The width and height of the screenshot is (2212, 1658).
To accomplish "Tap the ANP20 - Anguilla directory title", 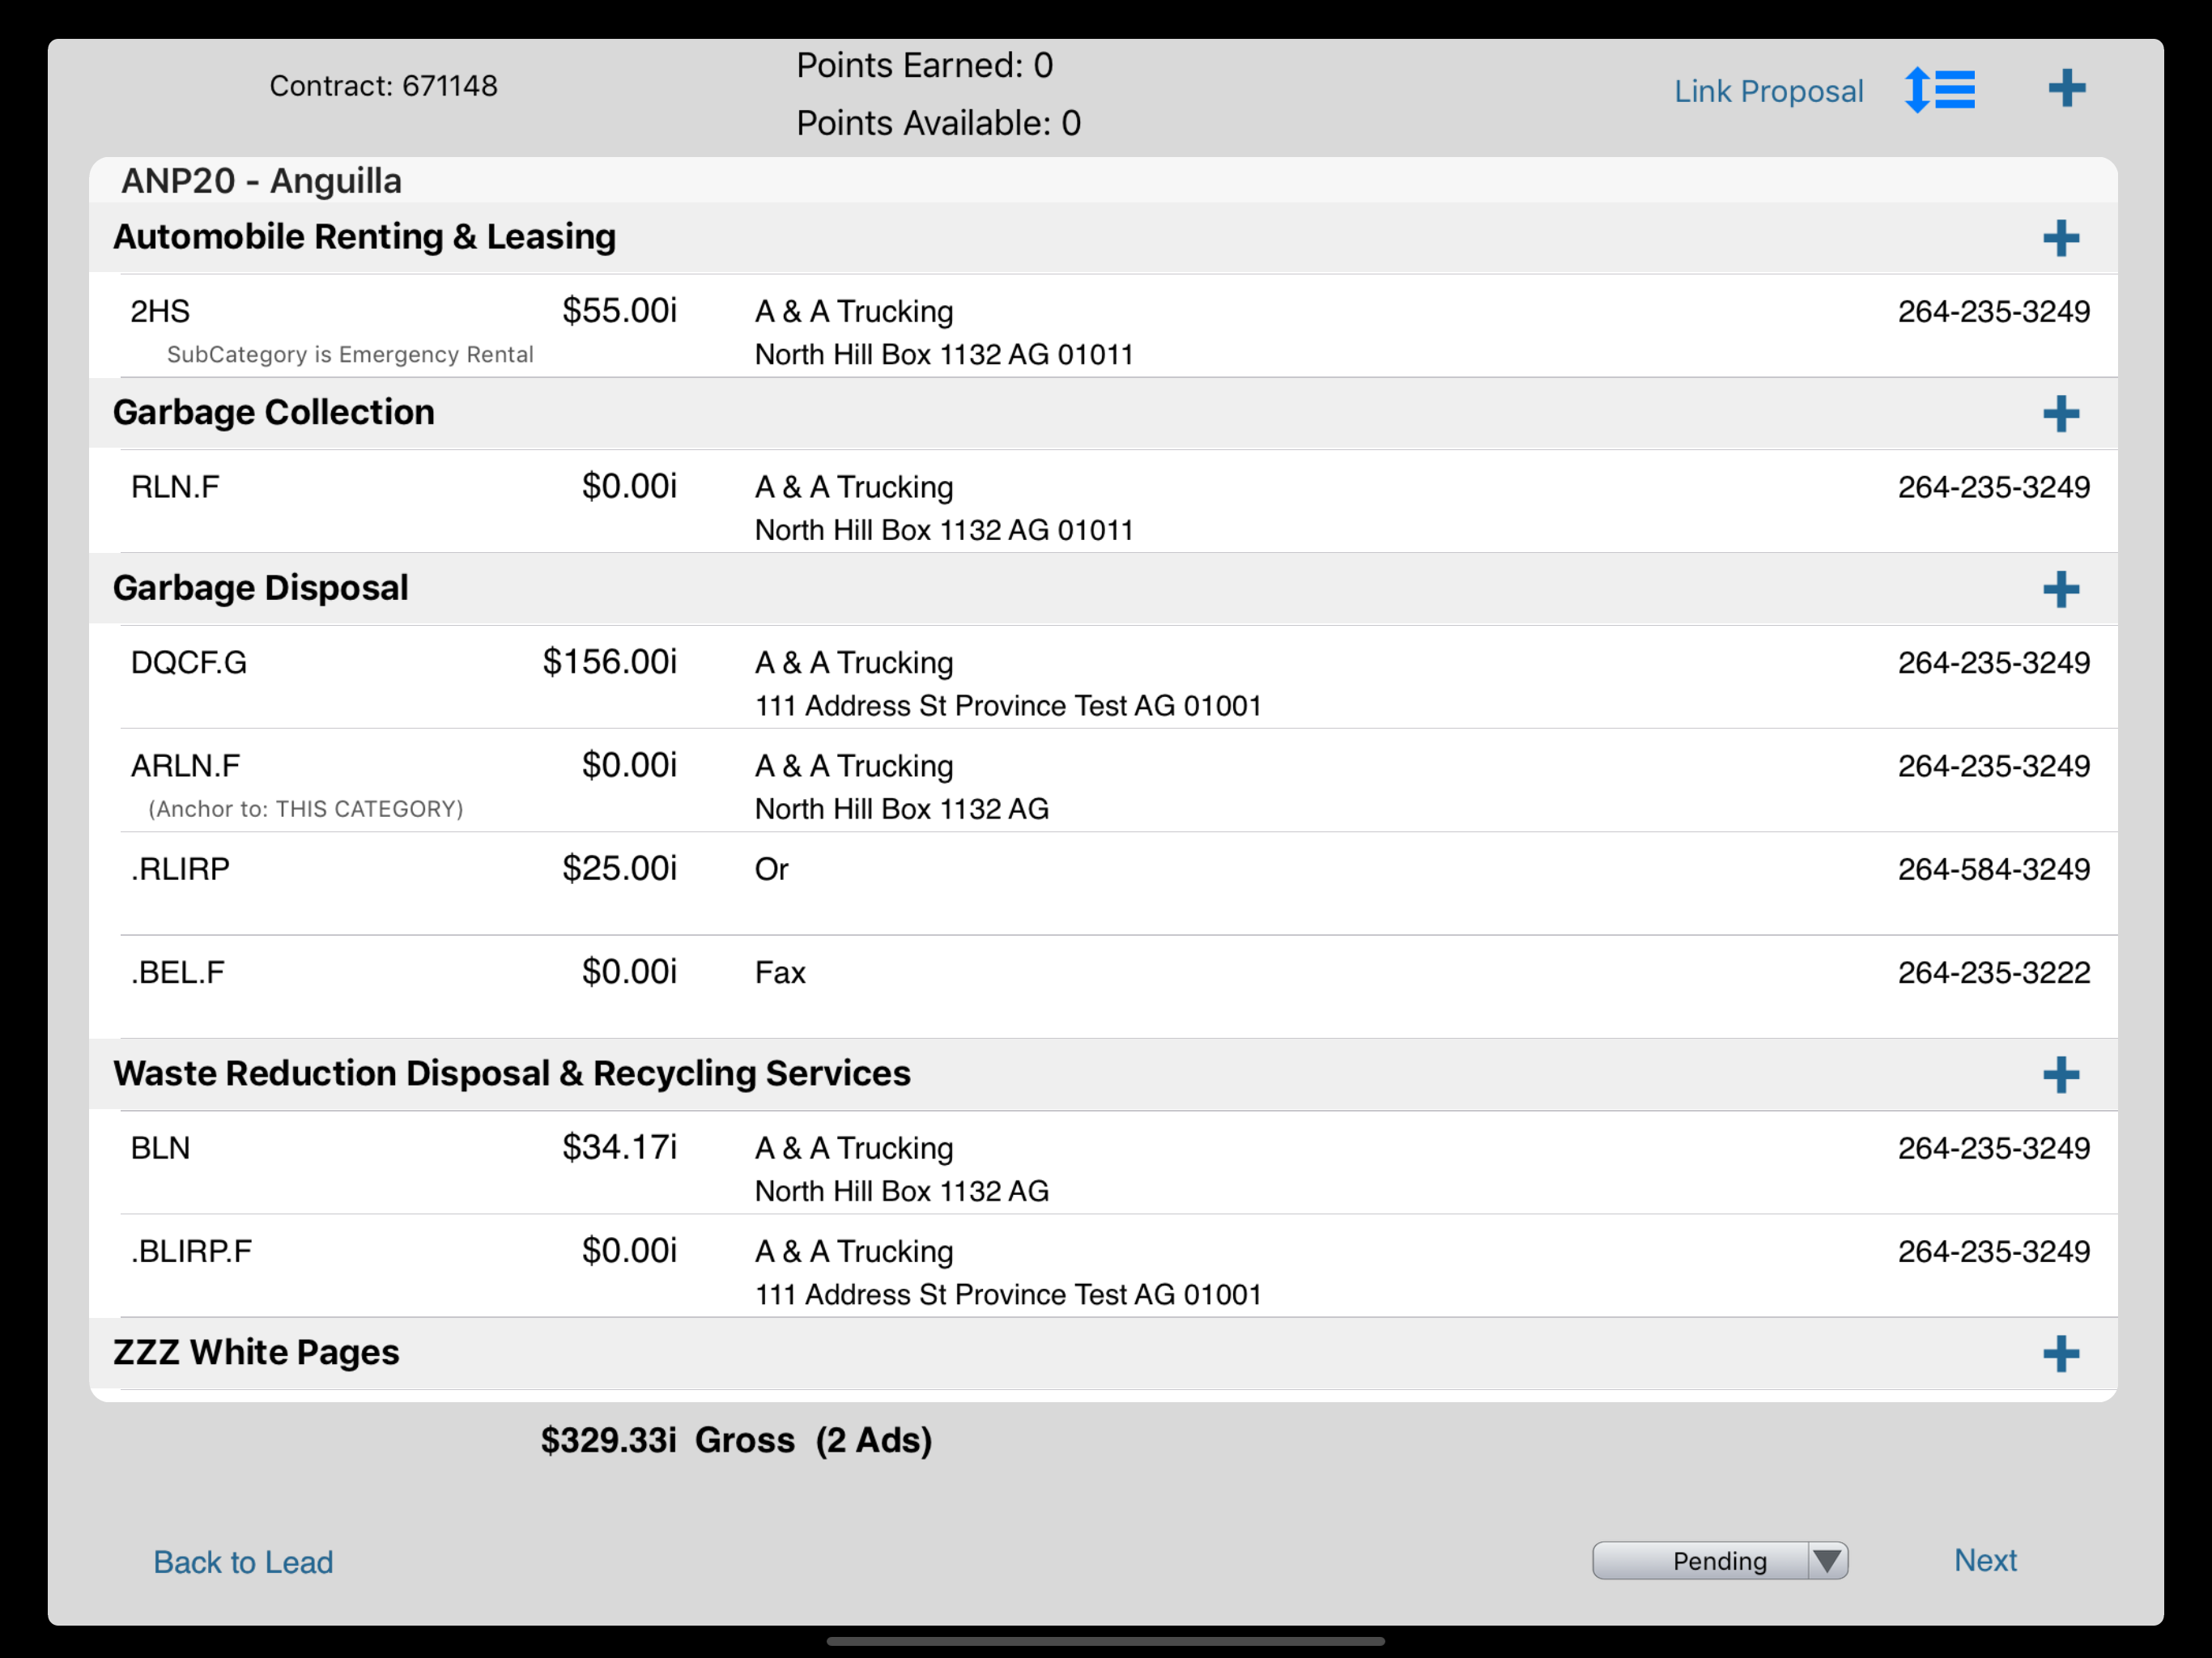I will [x=261, y=181].
